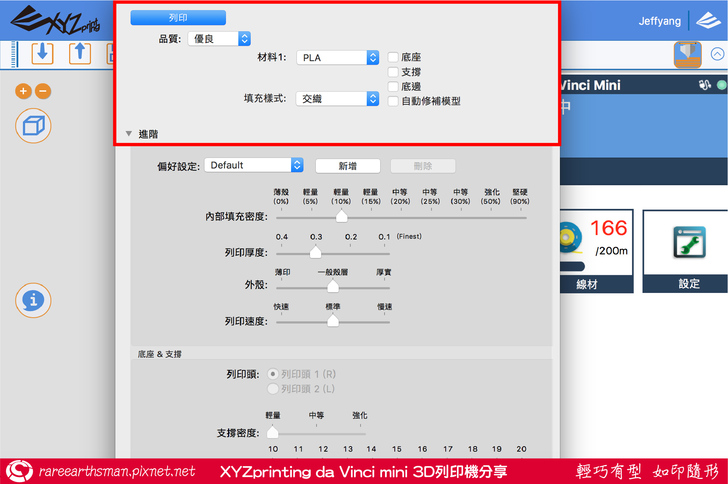Click the 厚實 shell label
Screen dimensions: 728x484
[x=384, y=272]
